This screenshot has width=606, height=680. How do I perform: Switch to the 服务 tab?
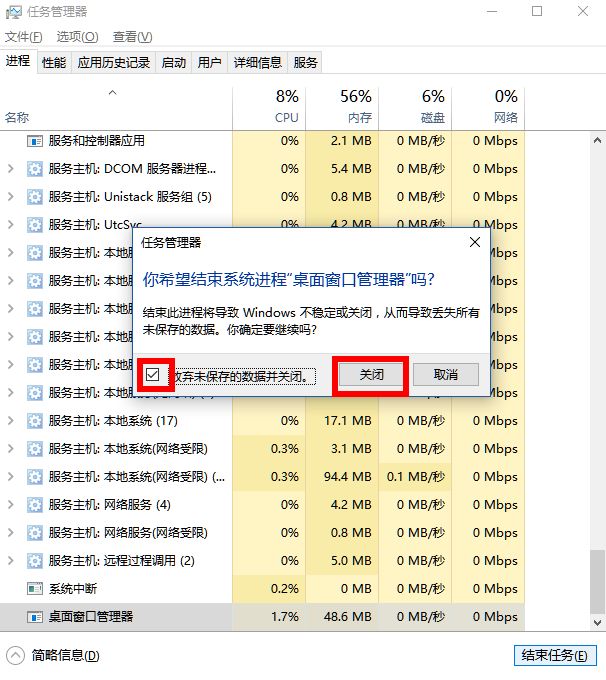[x=305, y=62]
